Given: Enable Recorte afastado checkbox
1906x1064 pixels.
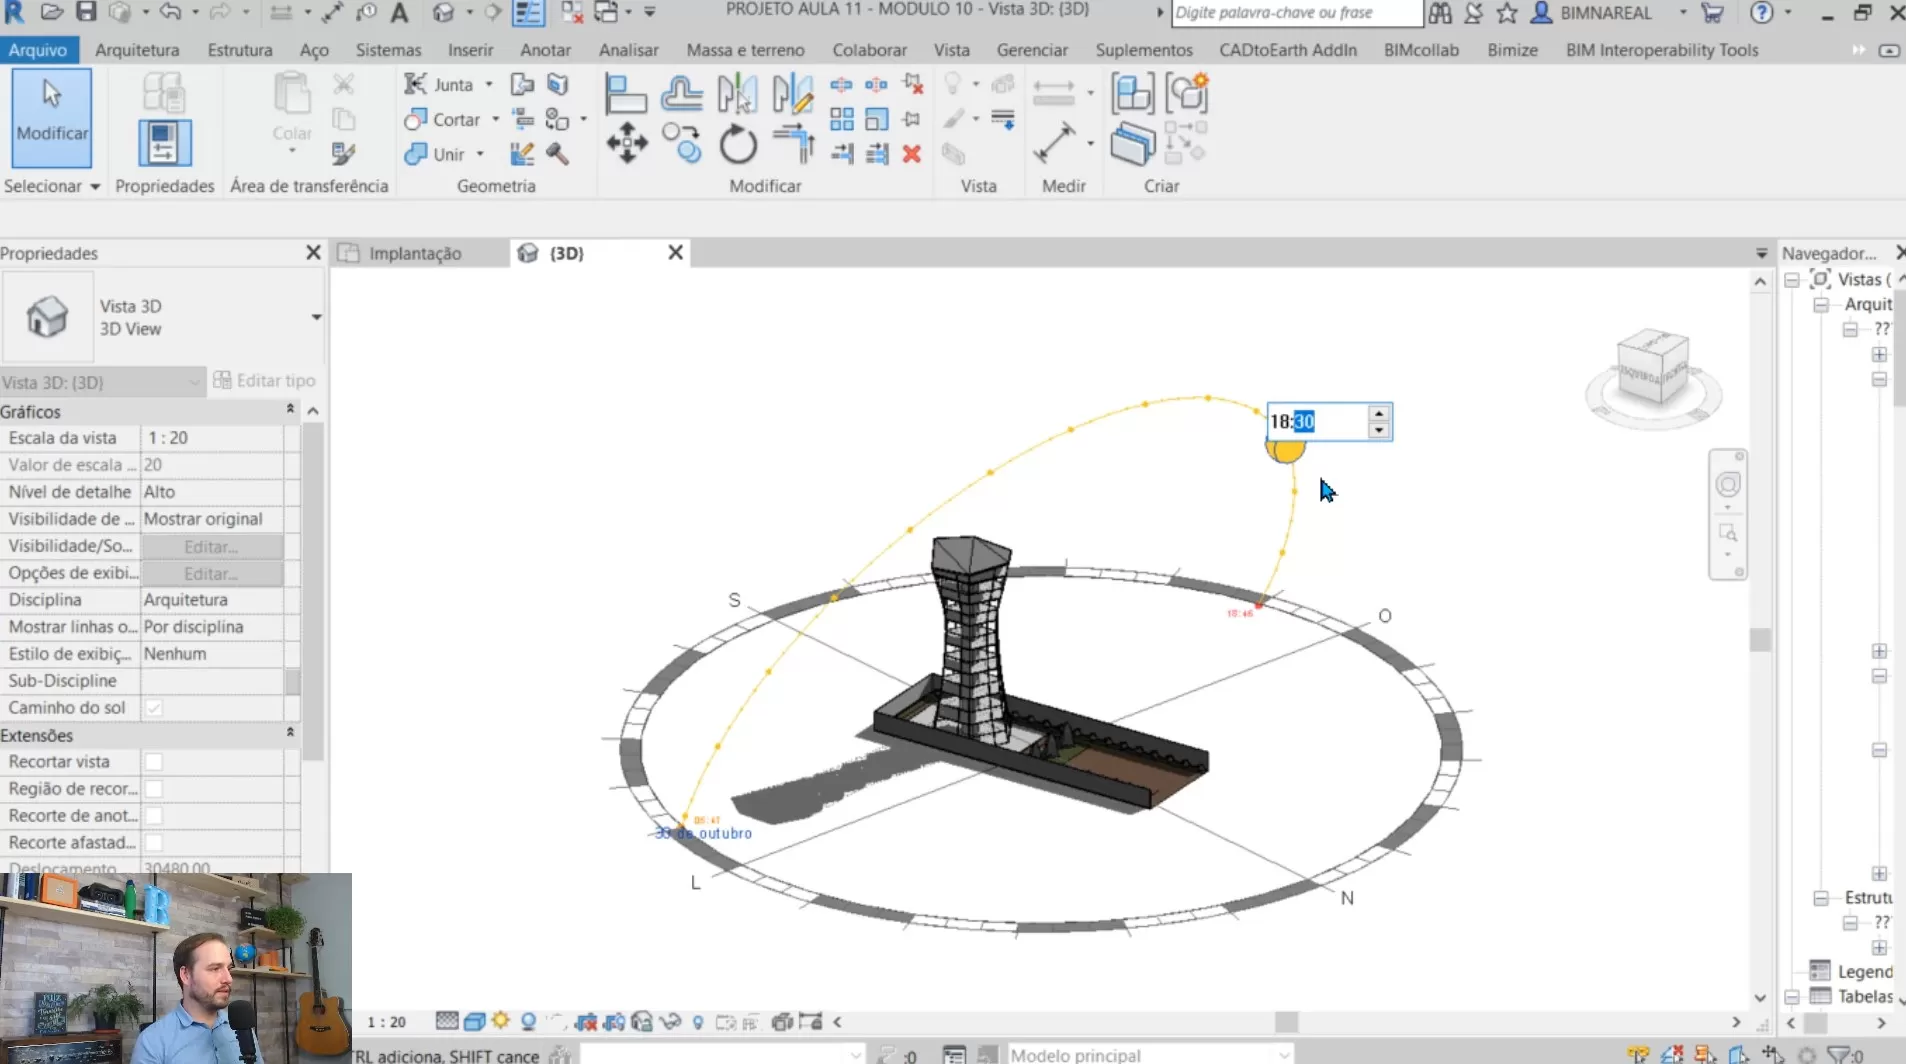Looking at the screenshot, I should pos(154,843).
